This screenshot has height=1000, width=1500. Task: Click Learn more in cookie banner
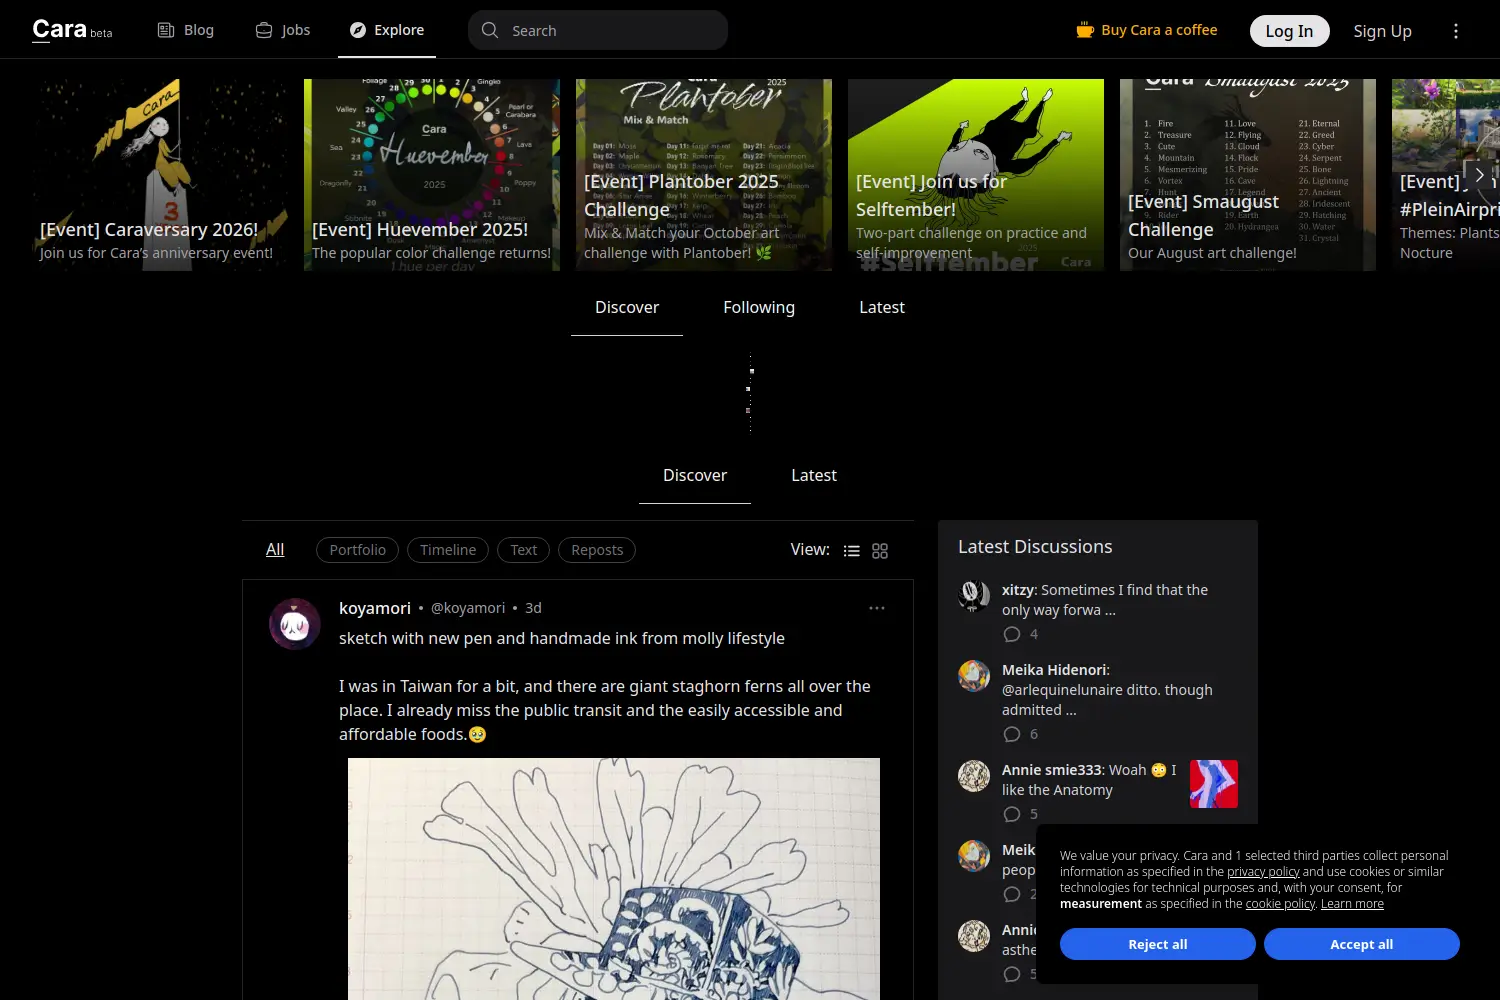pyautogui.click(x=1352, y=904)
